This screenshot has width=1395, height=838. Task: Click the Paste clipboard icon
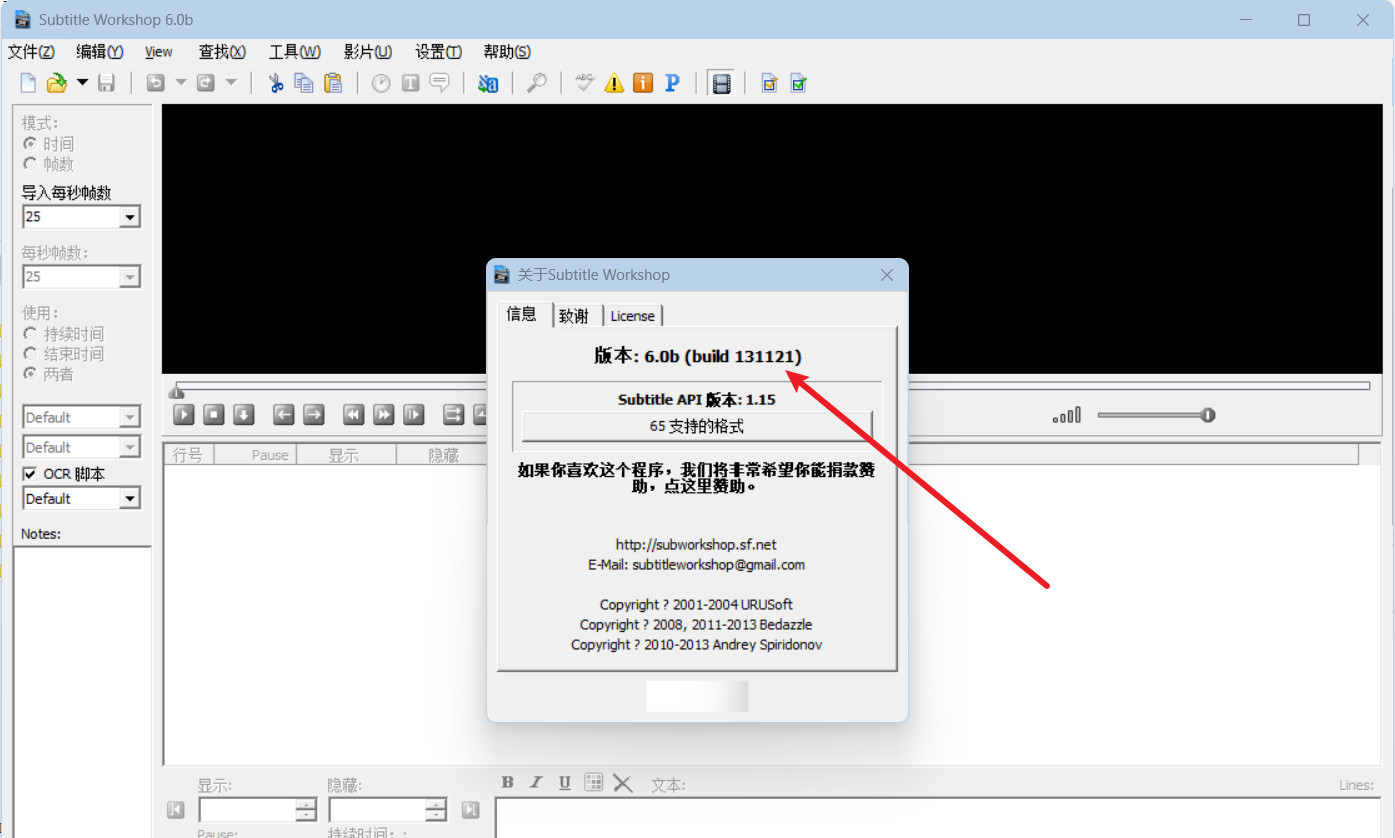click(333, 83)
